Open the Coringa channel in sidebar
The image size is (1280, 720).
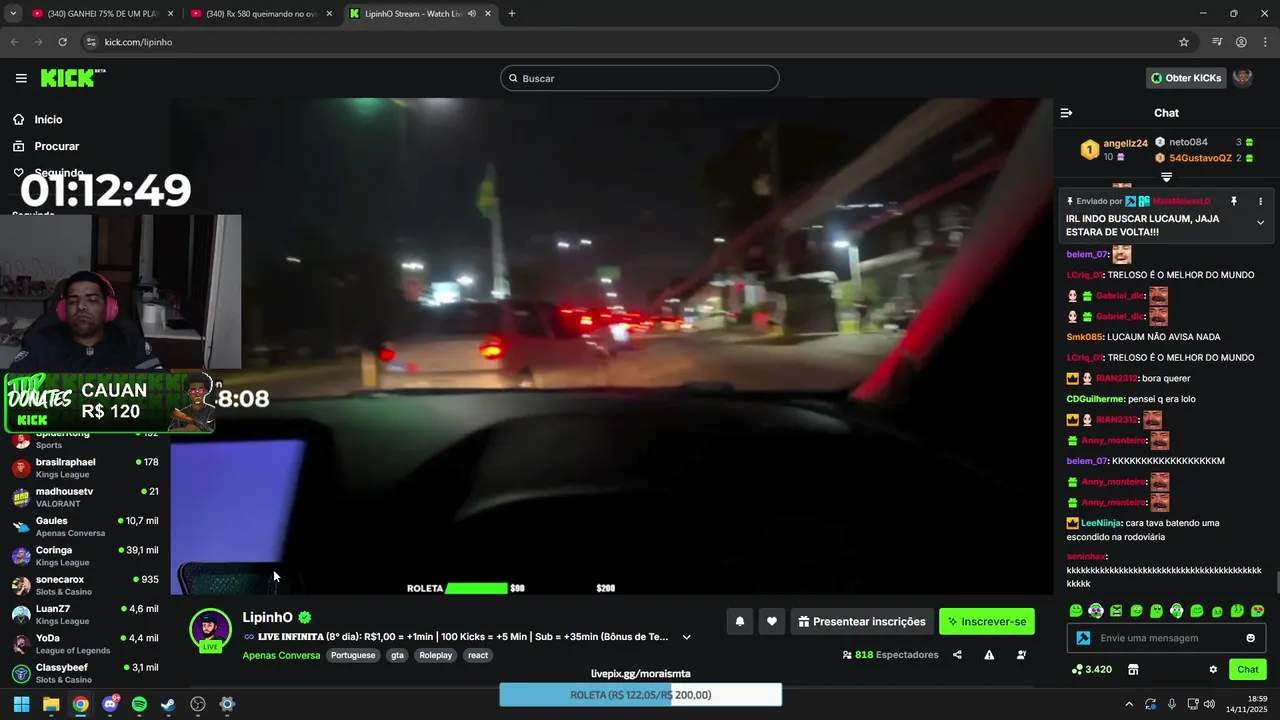[x=85, y=556]
